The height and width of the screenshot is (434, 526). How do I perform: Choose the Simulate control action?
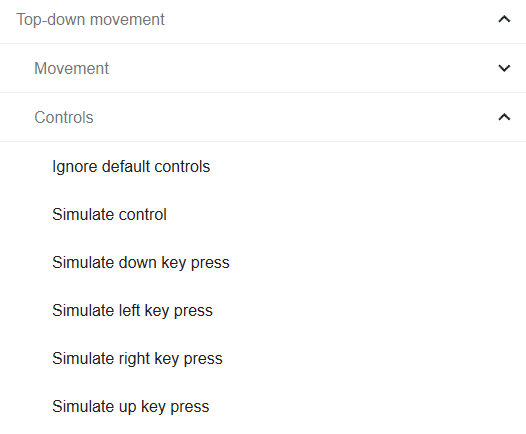[x=263, y=214]
